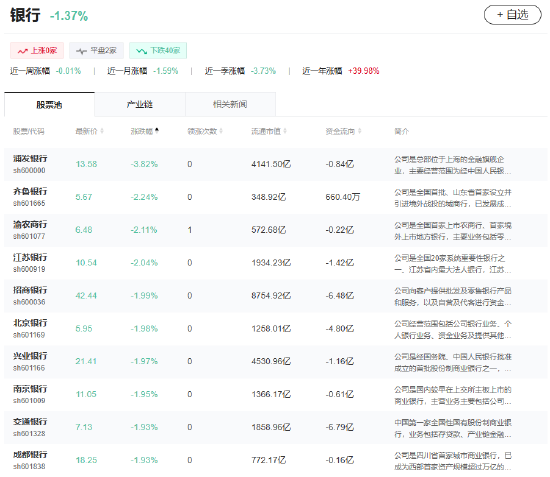Open 南京银行 stock link
This screenshot has width=550, height=477.
30,389
